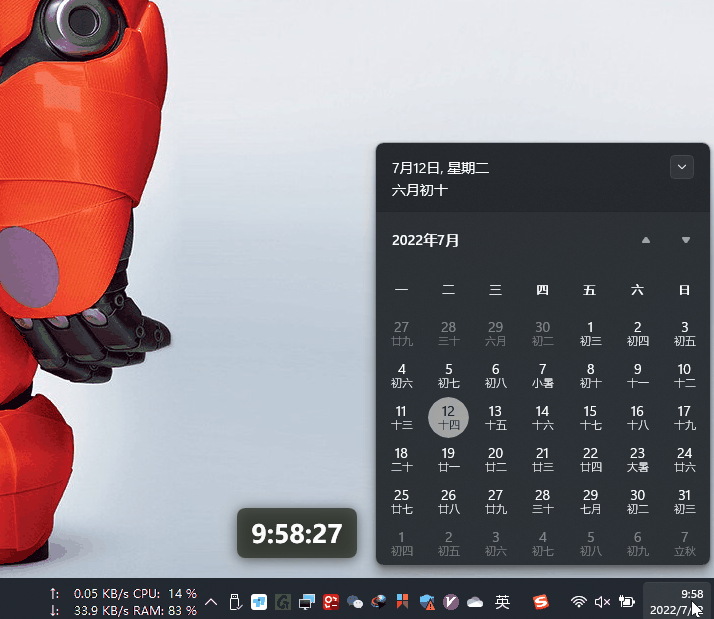Viewport: 714px width, 619px height.
Task: Switch the 英 input language indicator
Action: click(x=502, y=602)
